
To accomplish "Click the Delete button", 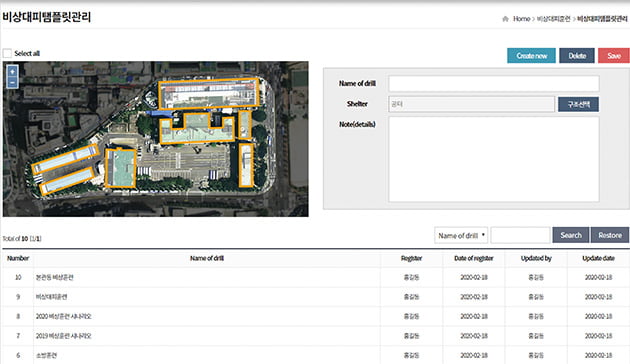I will [x=577, y=56].
